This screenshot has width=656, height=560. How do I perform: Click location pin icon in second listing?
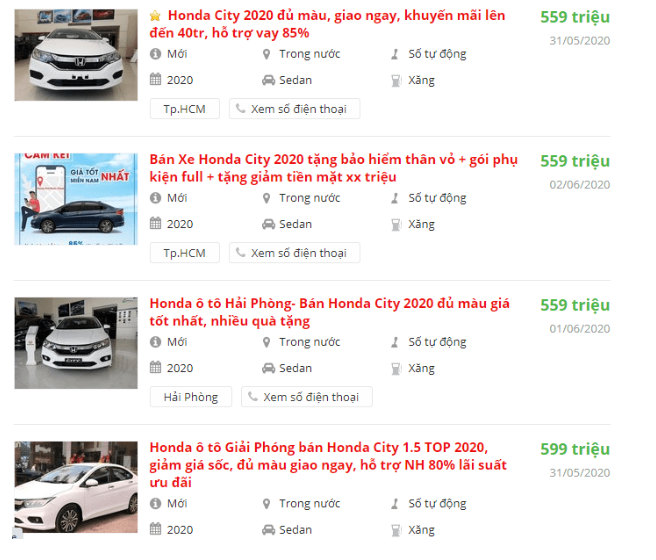pos(266,198)
